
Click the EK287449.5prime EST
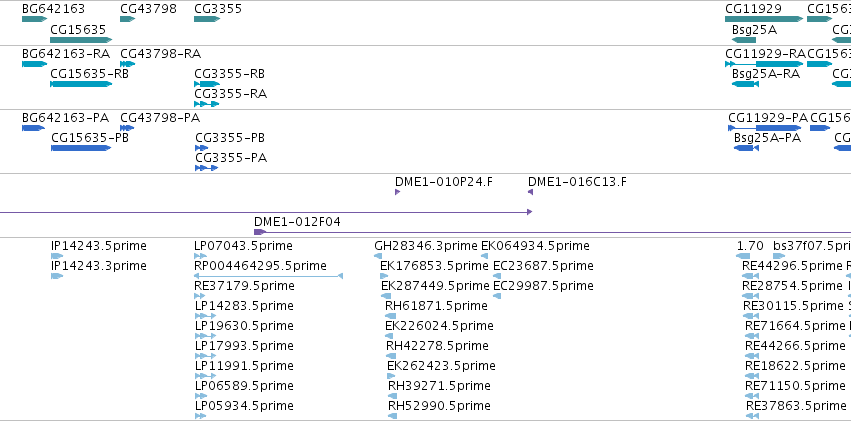tap(386, 296)
